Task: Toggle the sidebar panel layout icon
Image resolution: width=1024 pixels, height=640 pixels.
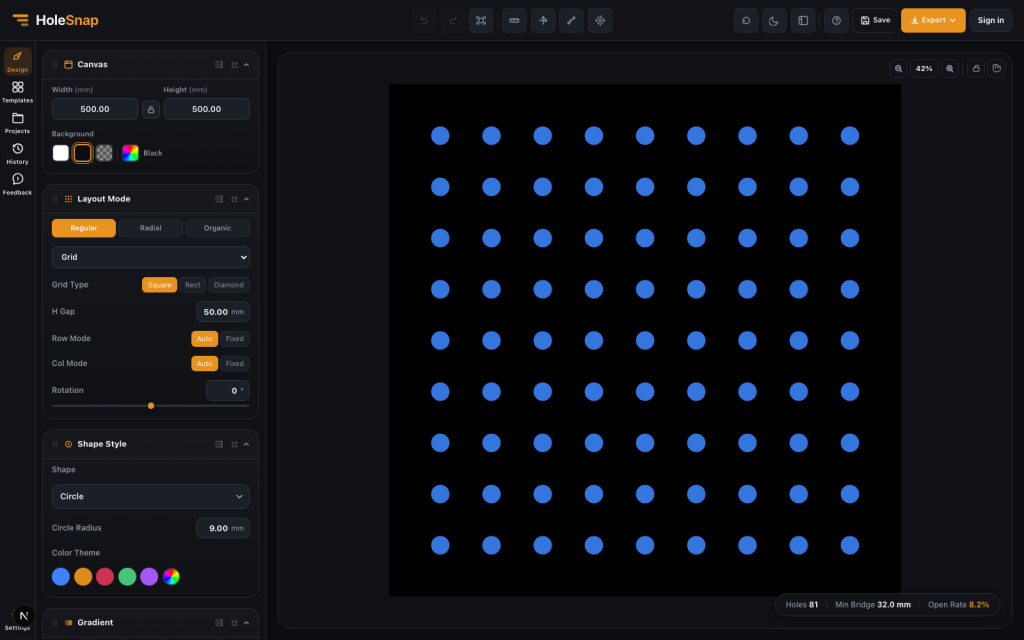Action: click(x=803, y=20)
